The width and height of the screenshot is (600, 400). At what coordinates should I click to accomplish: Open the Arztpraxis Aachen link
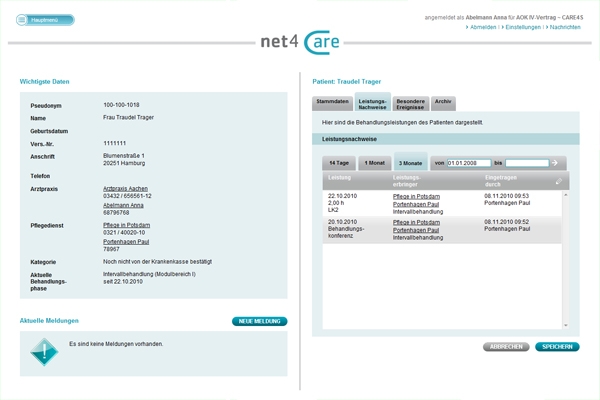[125, 189]
